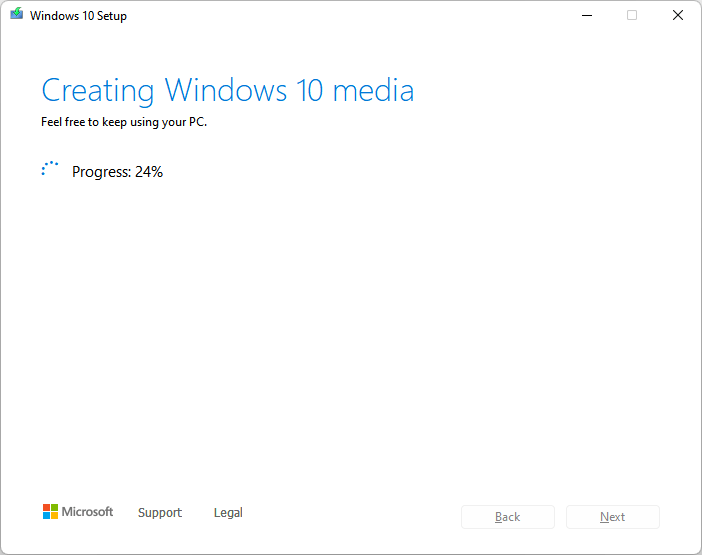The width and height of the screenshot is (702, 555).
Task: Click the empty title bar area
Action: tap(350, 15)
